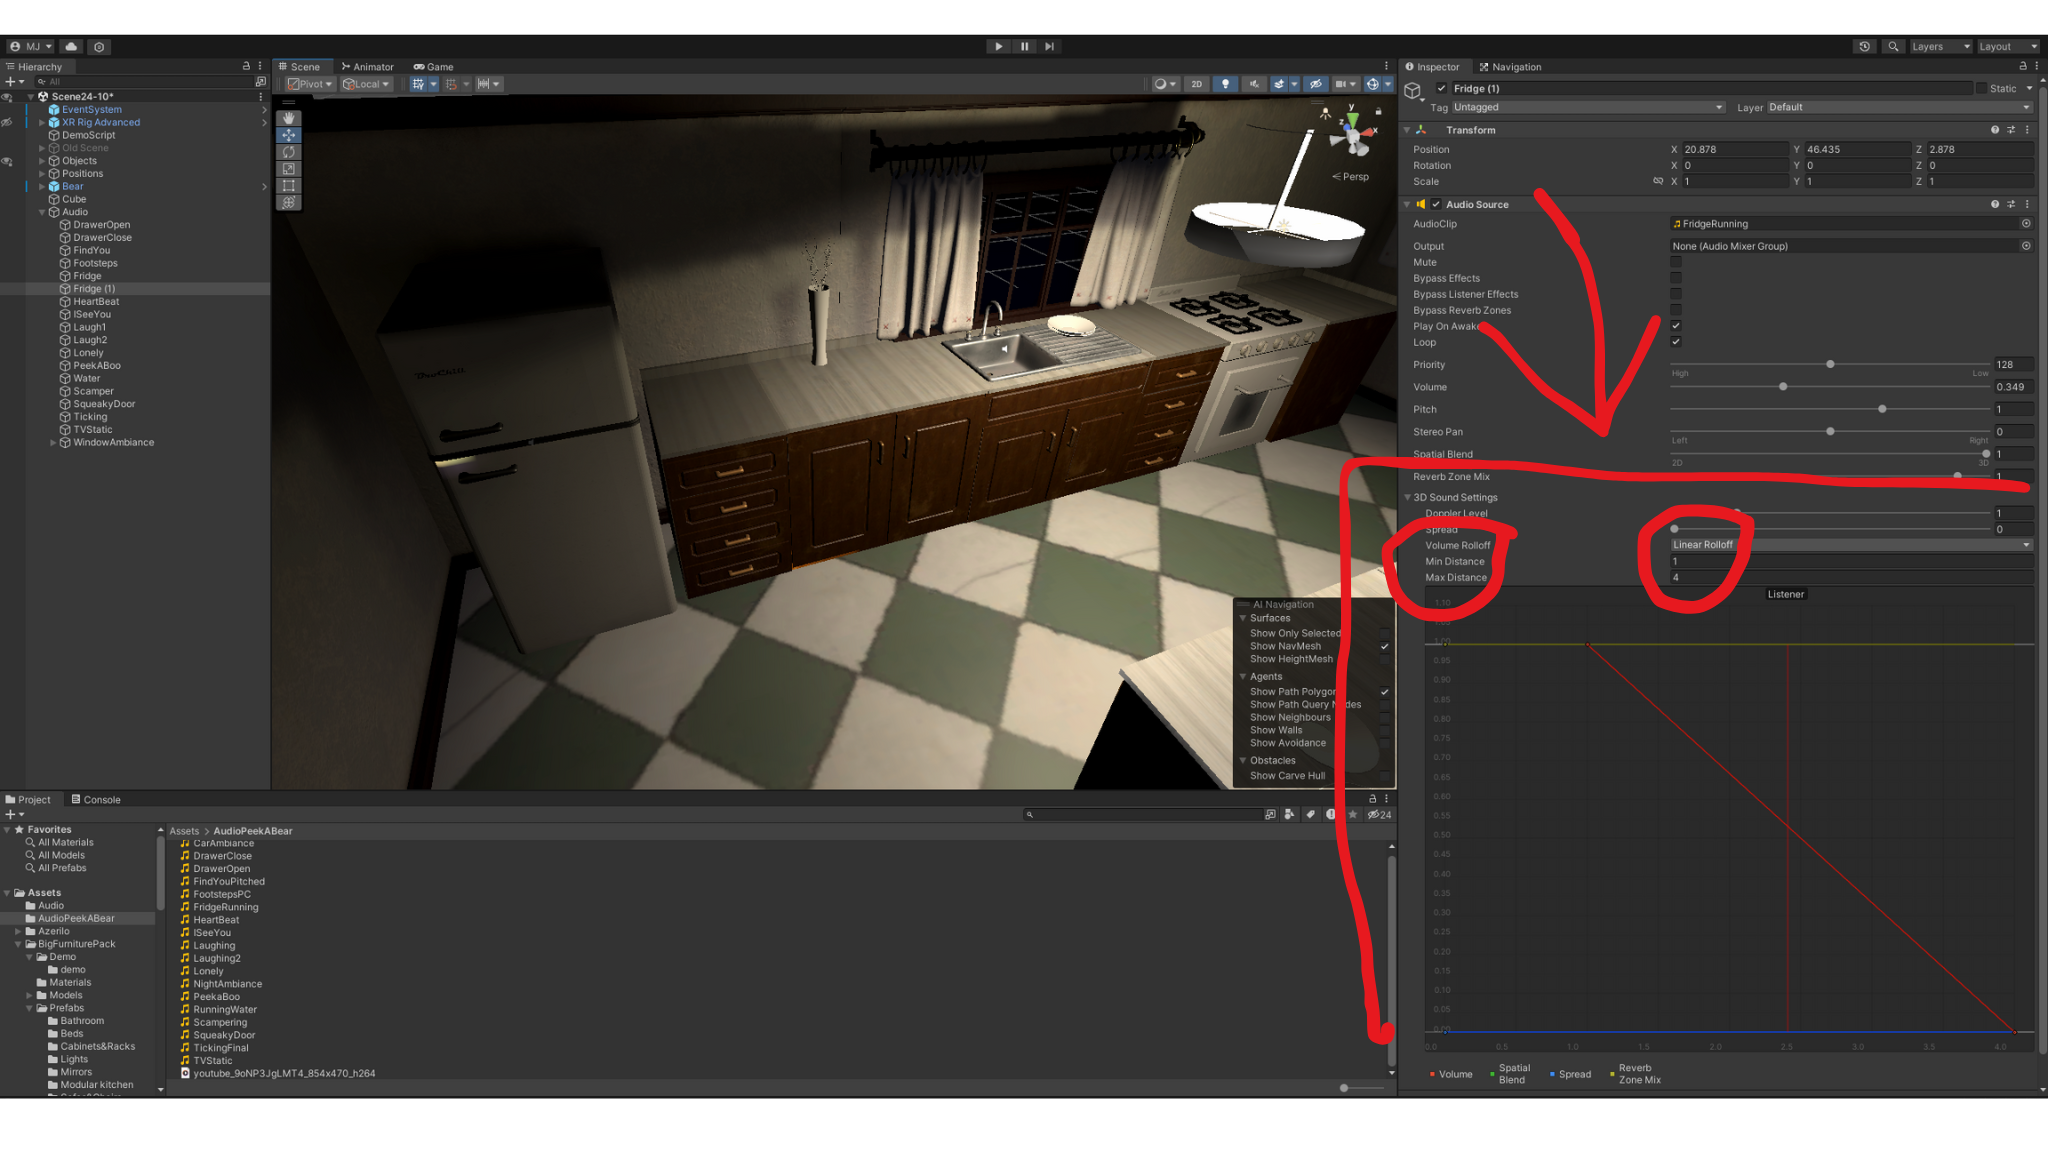Viewport: 2048px width, 1152px height.
Task: Adjust the Volume slider handle
Action: [x=1783, y=387]
